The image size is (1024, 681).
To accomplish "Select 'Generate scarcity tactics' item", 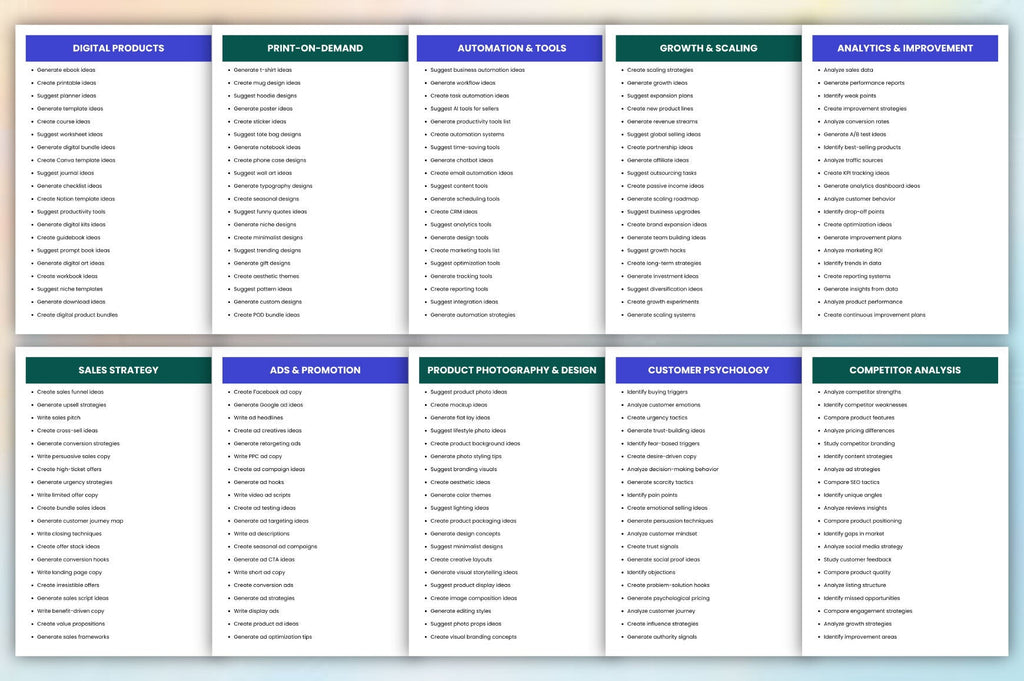I will (x=660, y=483).
